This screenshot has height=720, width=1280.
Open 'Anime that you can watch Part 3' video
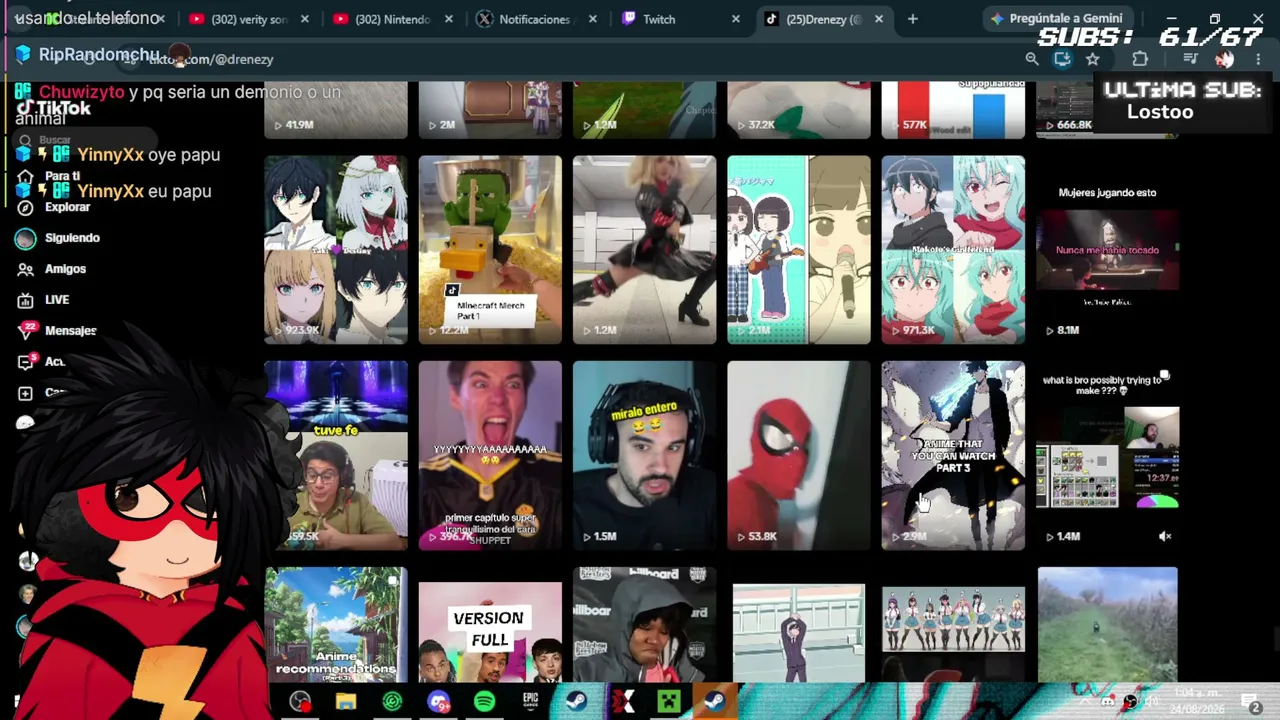(x=953, y=455)
